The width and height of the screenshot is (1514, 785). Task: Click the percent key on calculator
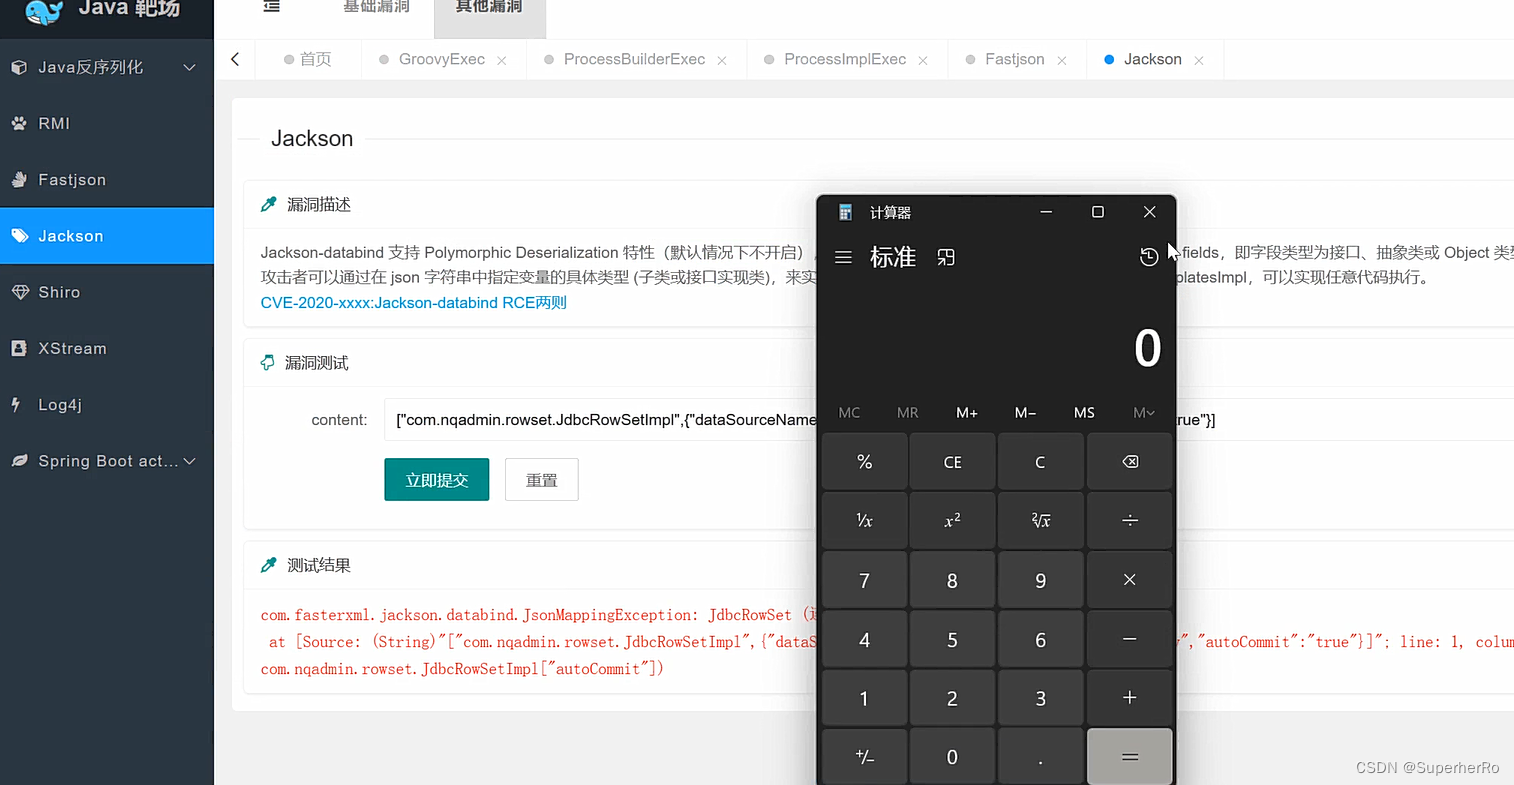coord(864,462)
